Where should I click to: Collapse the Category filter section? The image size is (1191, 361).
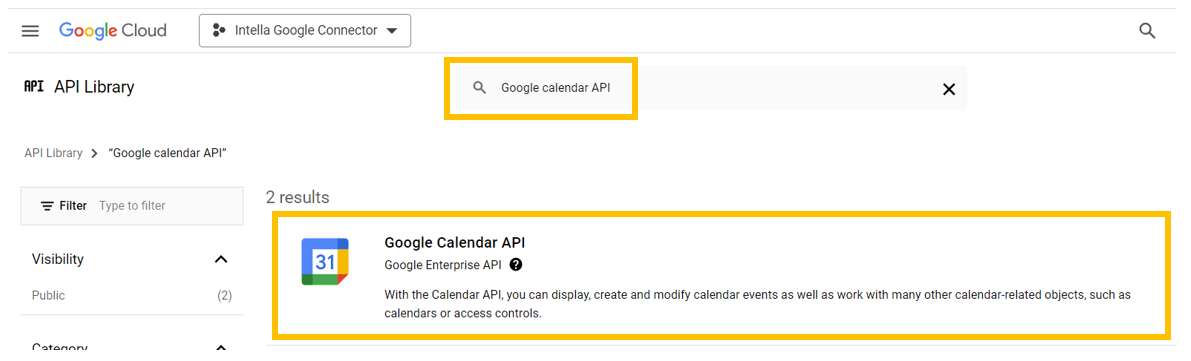[221, 348]
